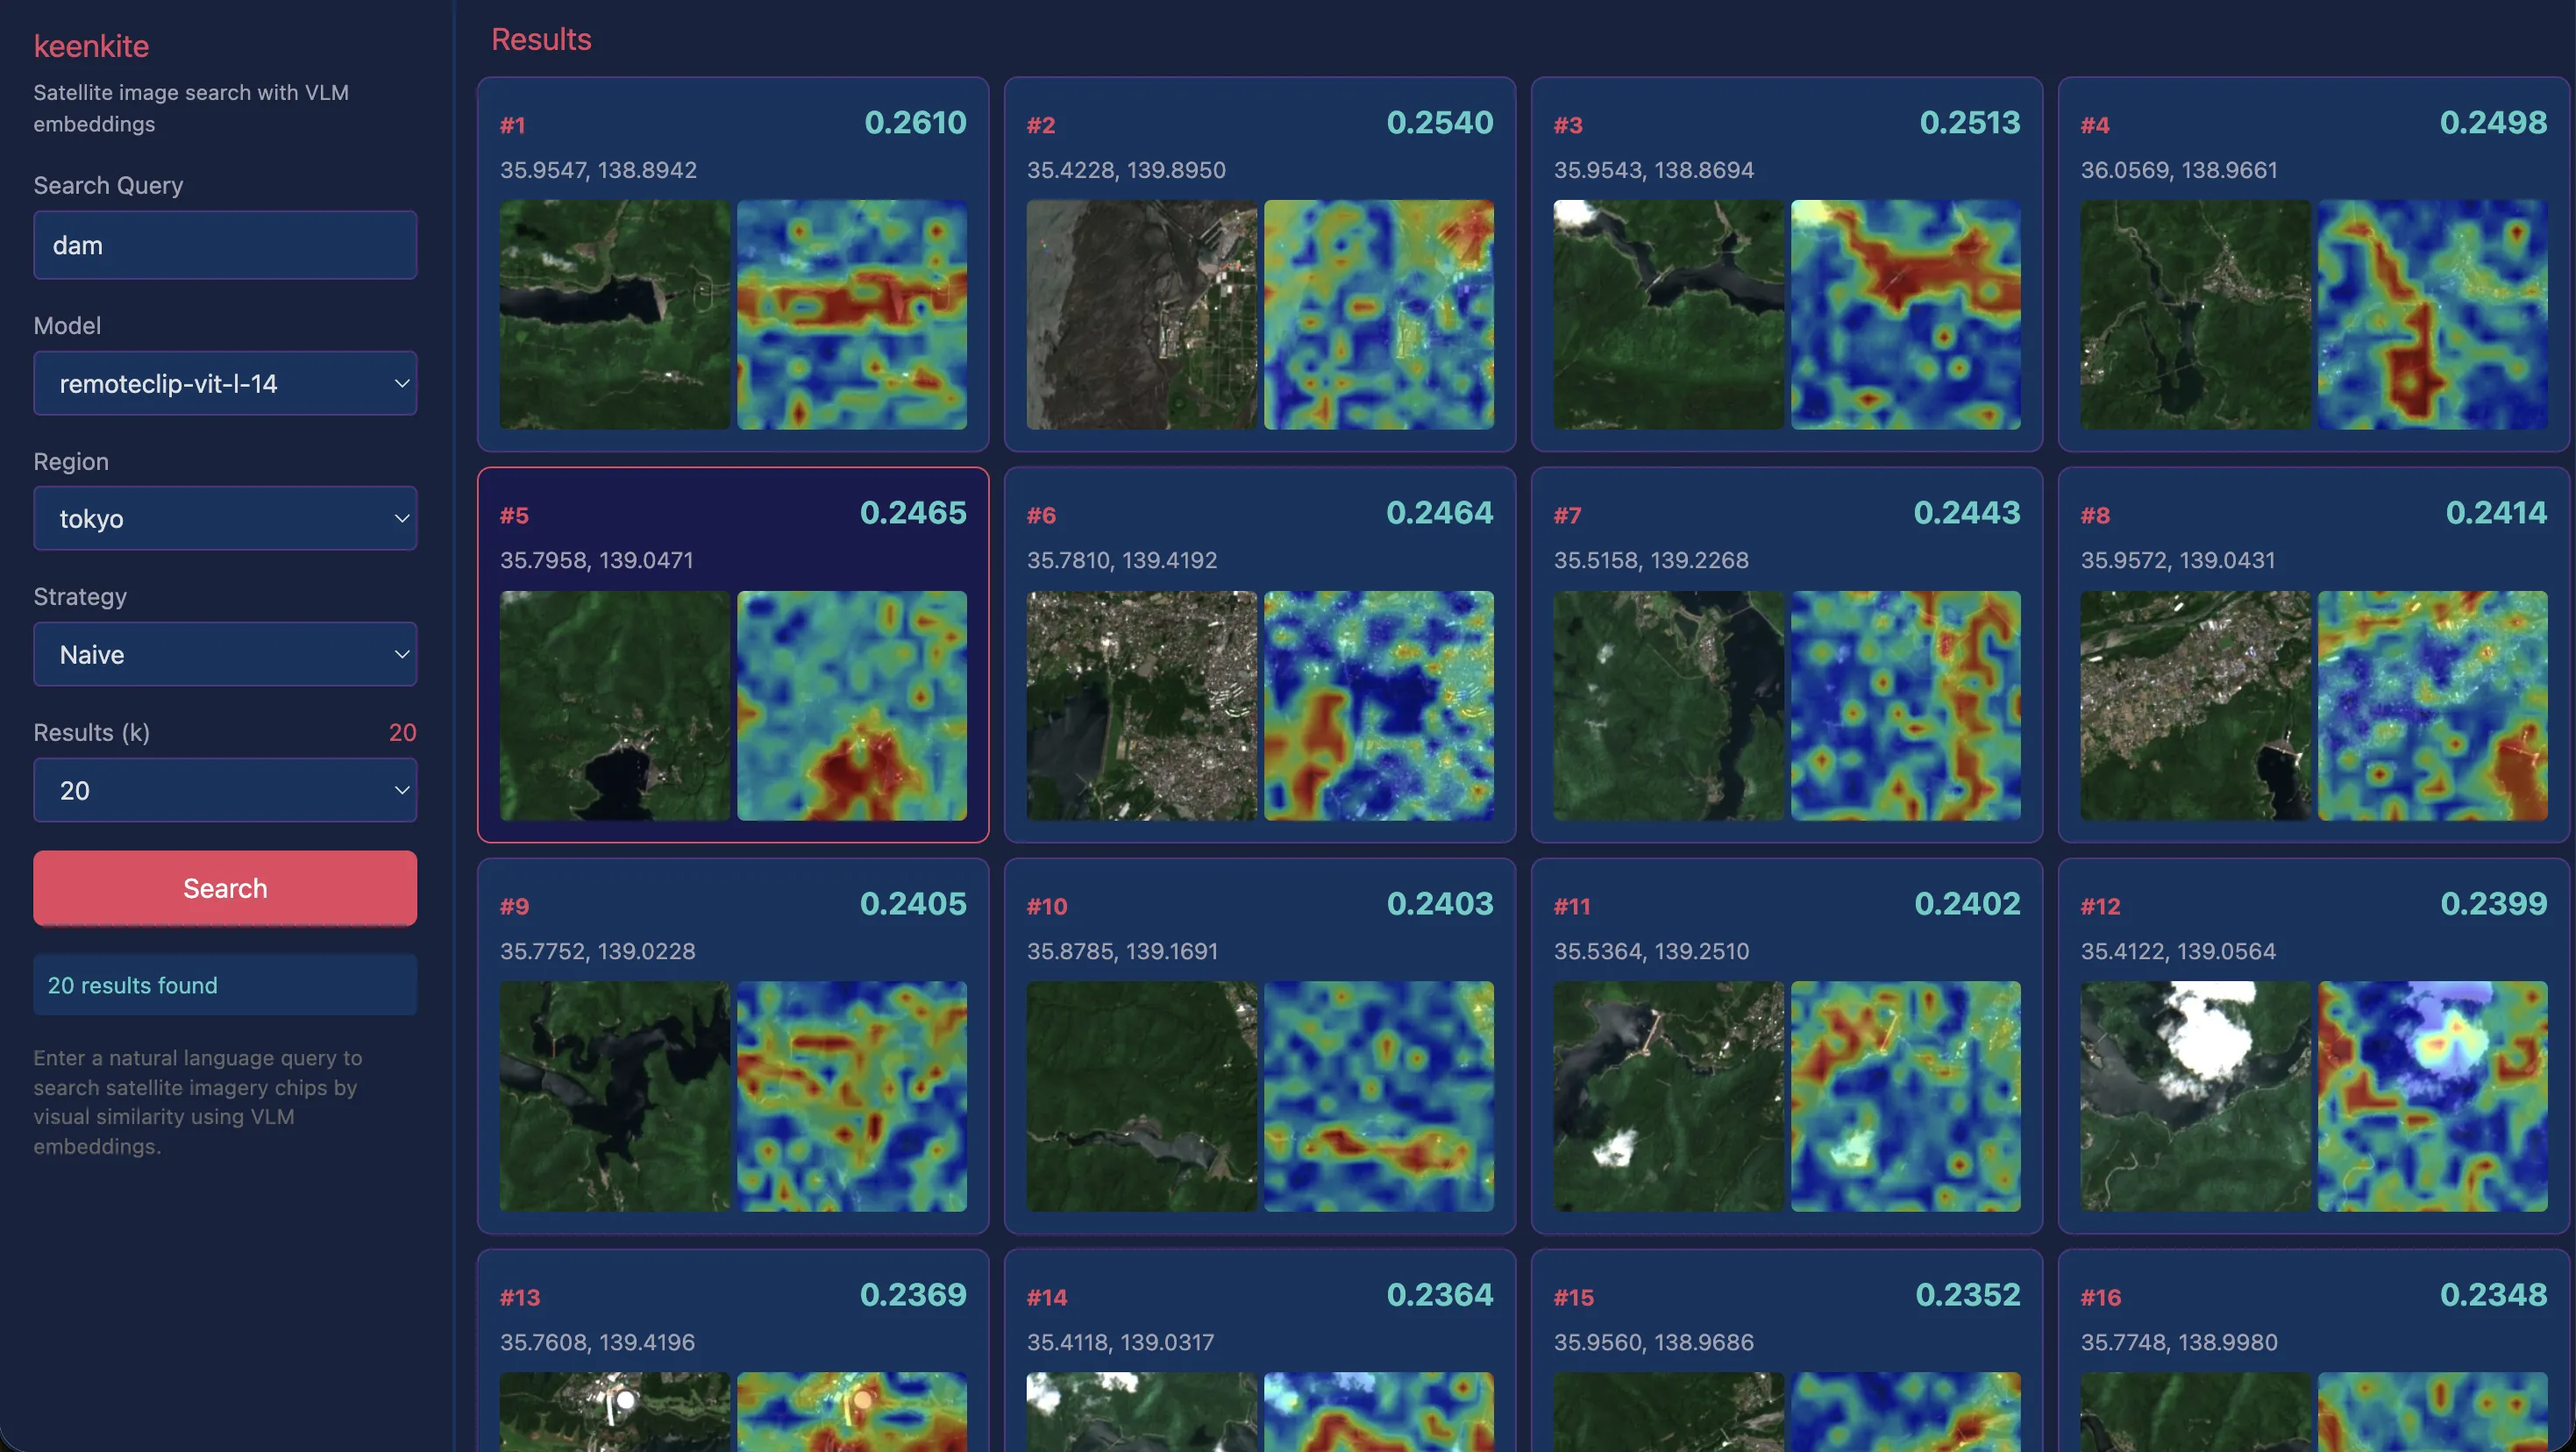Click the highlighted result #5 heatmap

click(x=851, y=706)
